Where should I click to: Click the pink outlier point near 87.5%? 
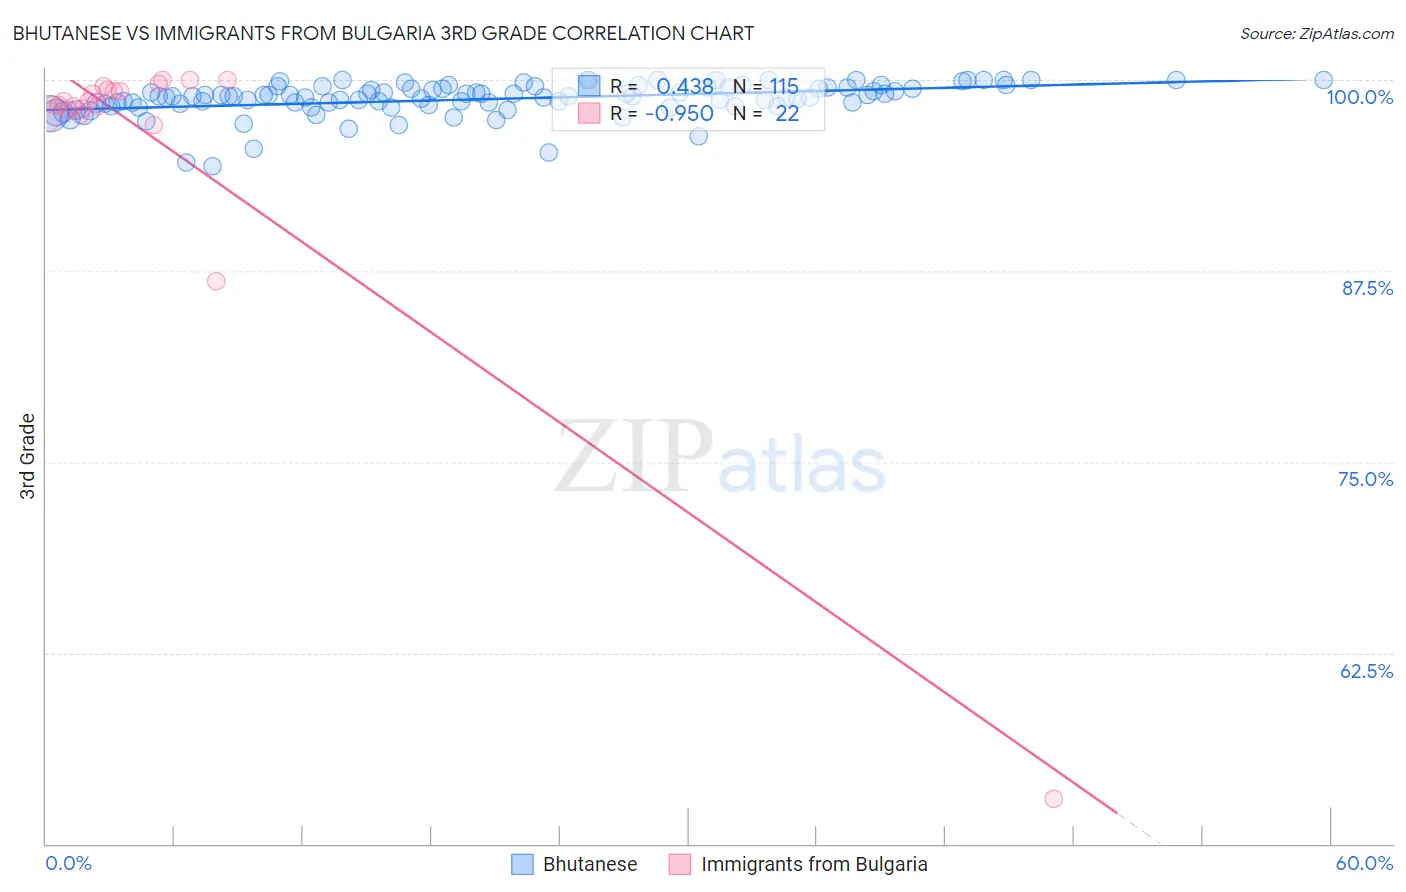click(216, 281)
